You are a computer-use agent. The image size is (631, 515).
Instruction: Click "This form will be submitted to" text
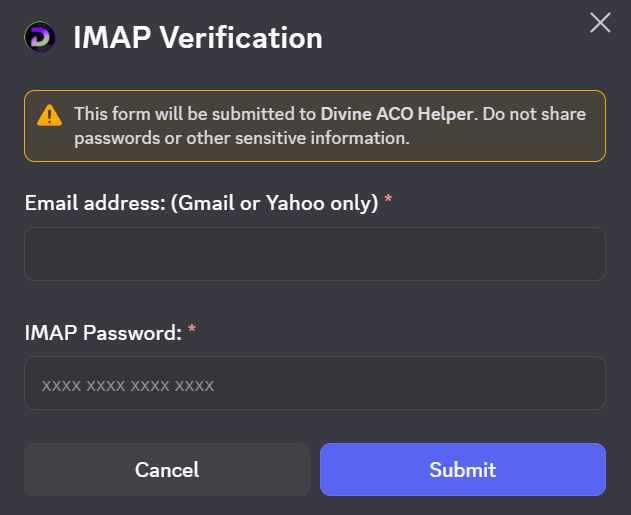(x=195, y=114)
